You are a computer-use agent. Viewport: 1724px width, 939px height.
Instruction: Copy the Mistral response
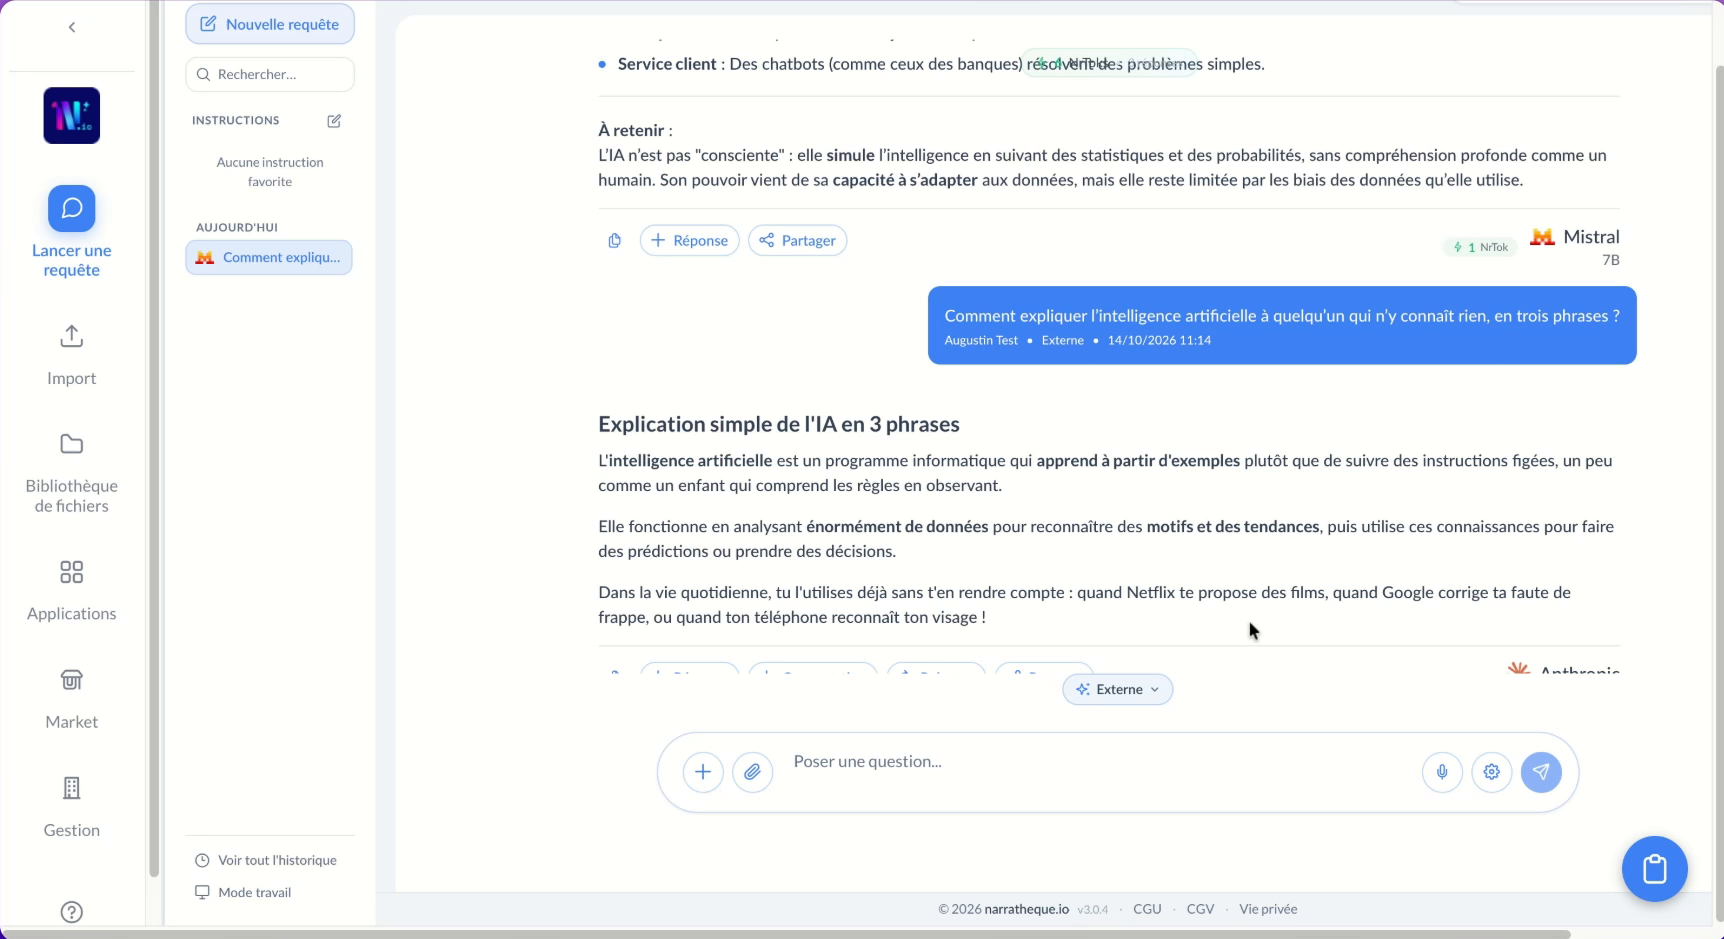click(615, 241)
